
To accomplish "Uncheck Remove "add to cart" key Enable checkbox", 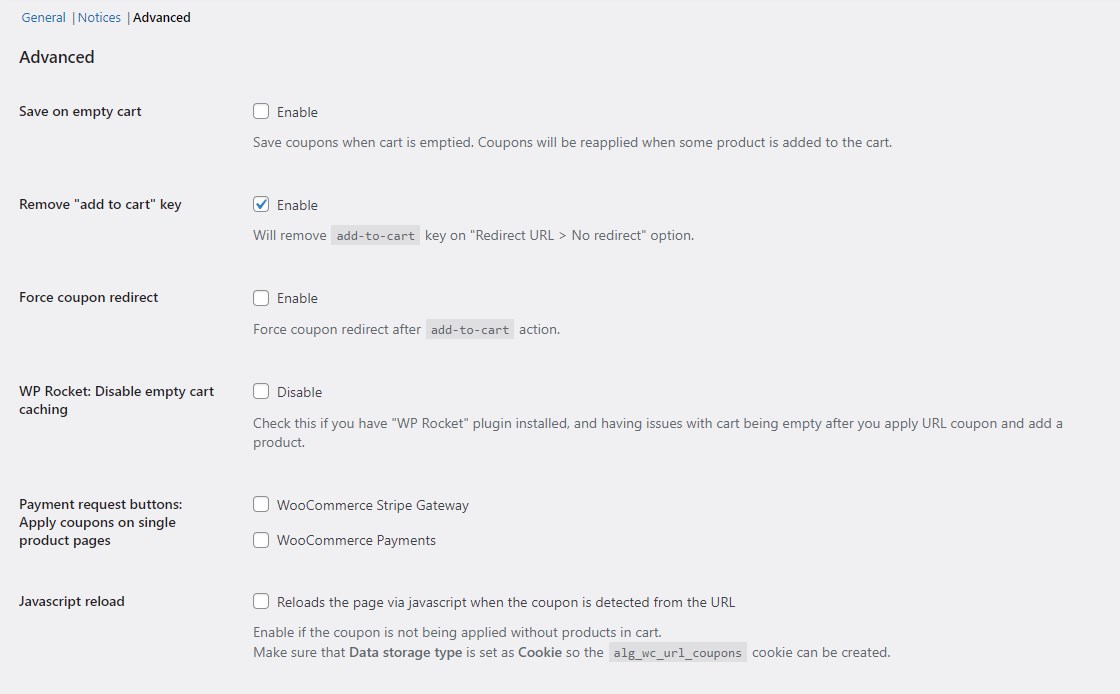I will point(261,204).
